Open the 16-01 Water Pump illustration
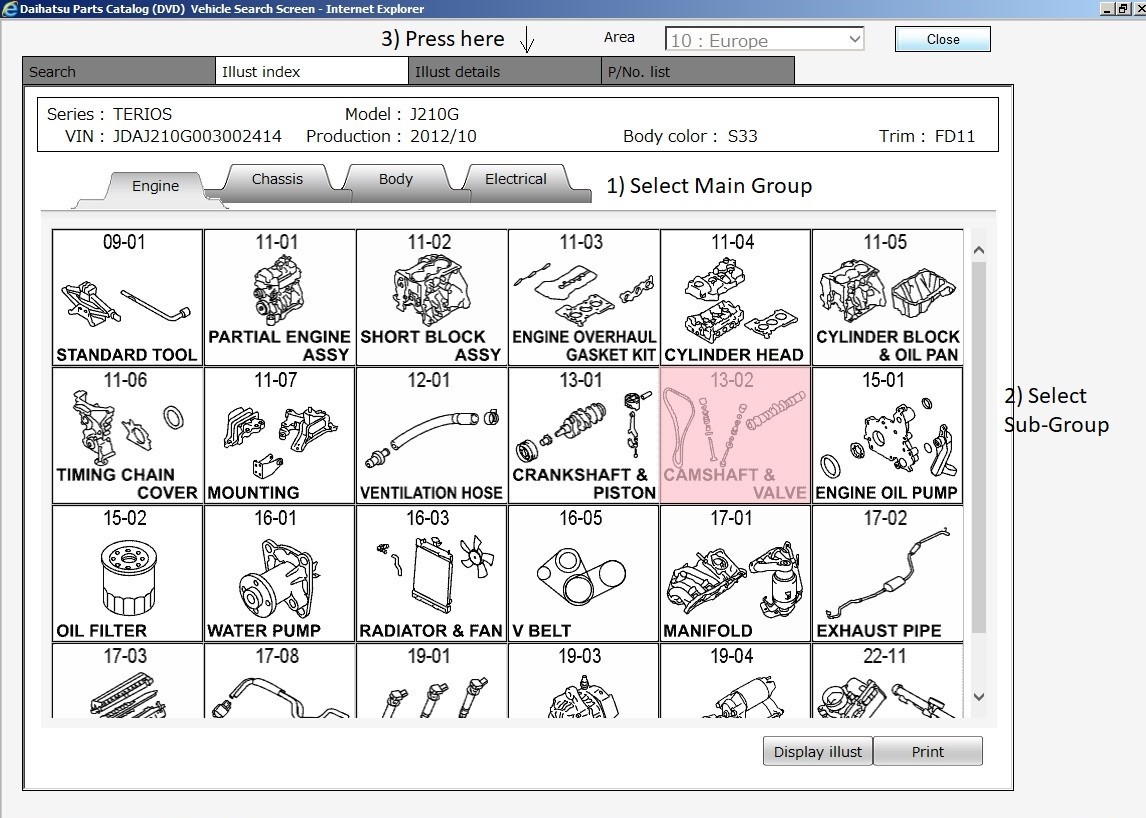The height and width of the screenshot is (818, 1146). coord(279,574)
